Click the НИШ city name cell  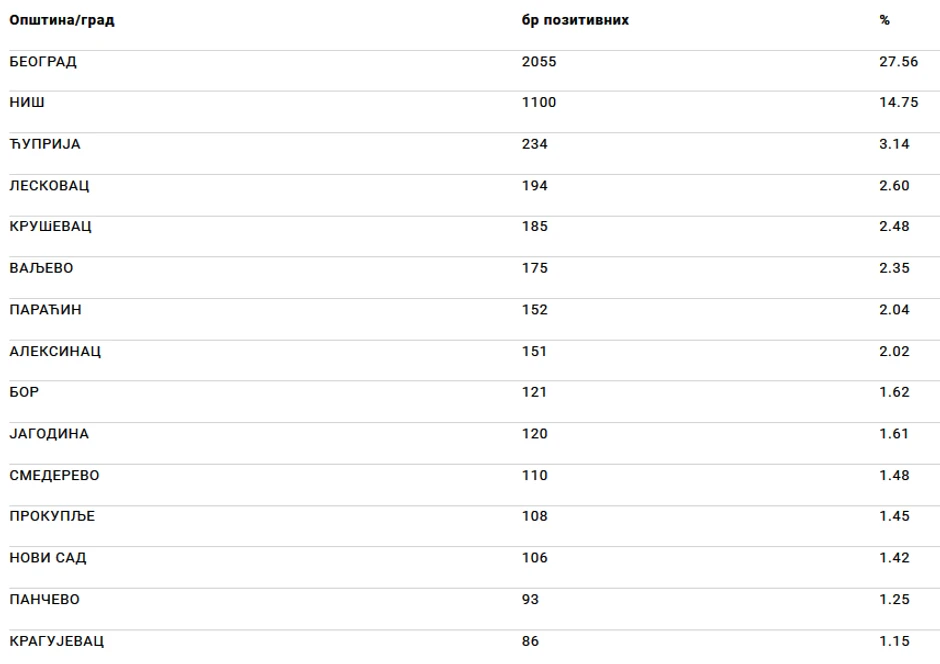click(27, 103)
